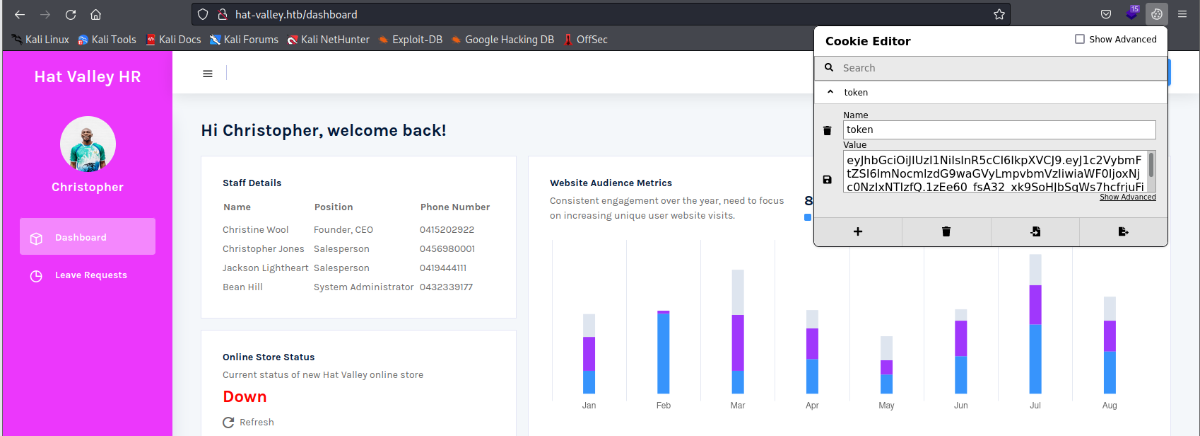Image resolution: width=1200 pixels, height=436 pixels.
Task: Collapse the token cookie entry
Action: 829,92
